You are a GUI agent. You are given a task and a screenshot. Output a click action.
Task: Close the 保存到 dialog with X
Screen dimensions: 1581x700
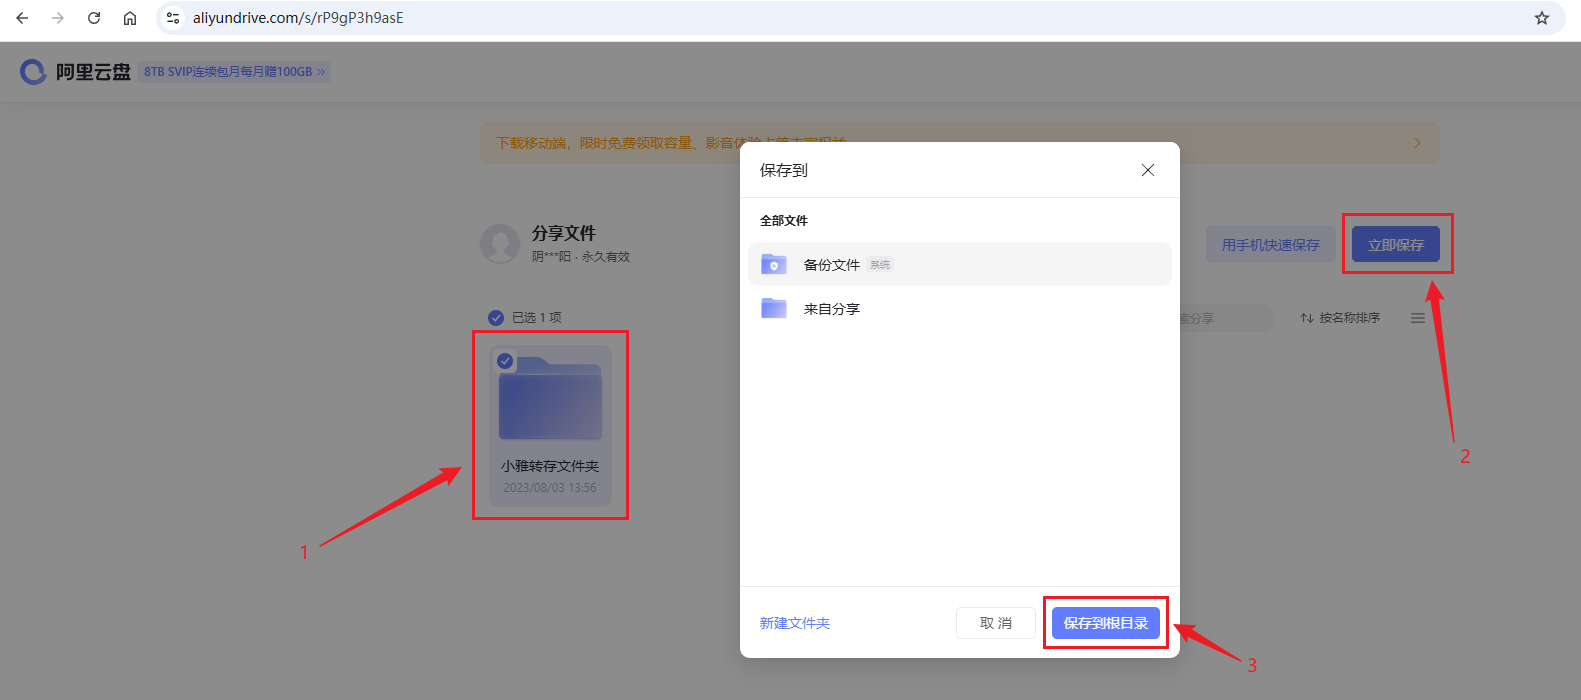click(x=1148, y=170)
